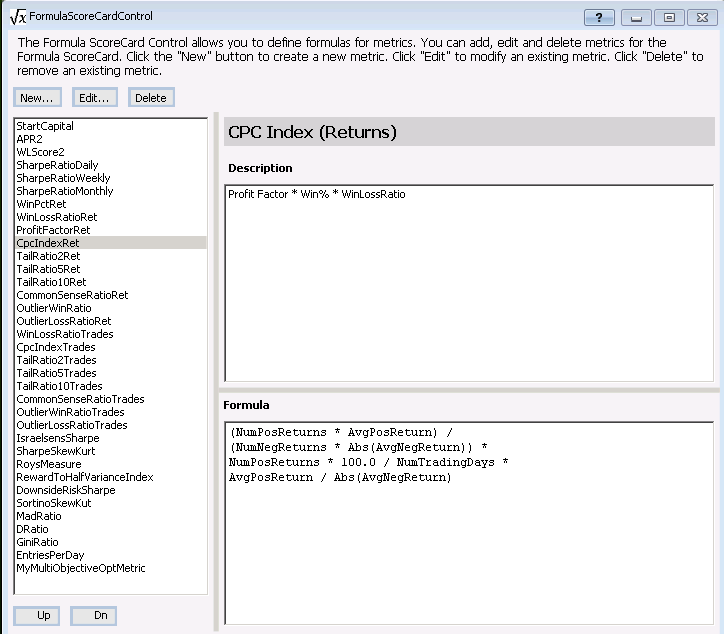Choose MyMultiObjectiveOptMetric at list bottom

(81, 568)
